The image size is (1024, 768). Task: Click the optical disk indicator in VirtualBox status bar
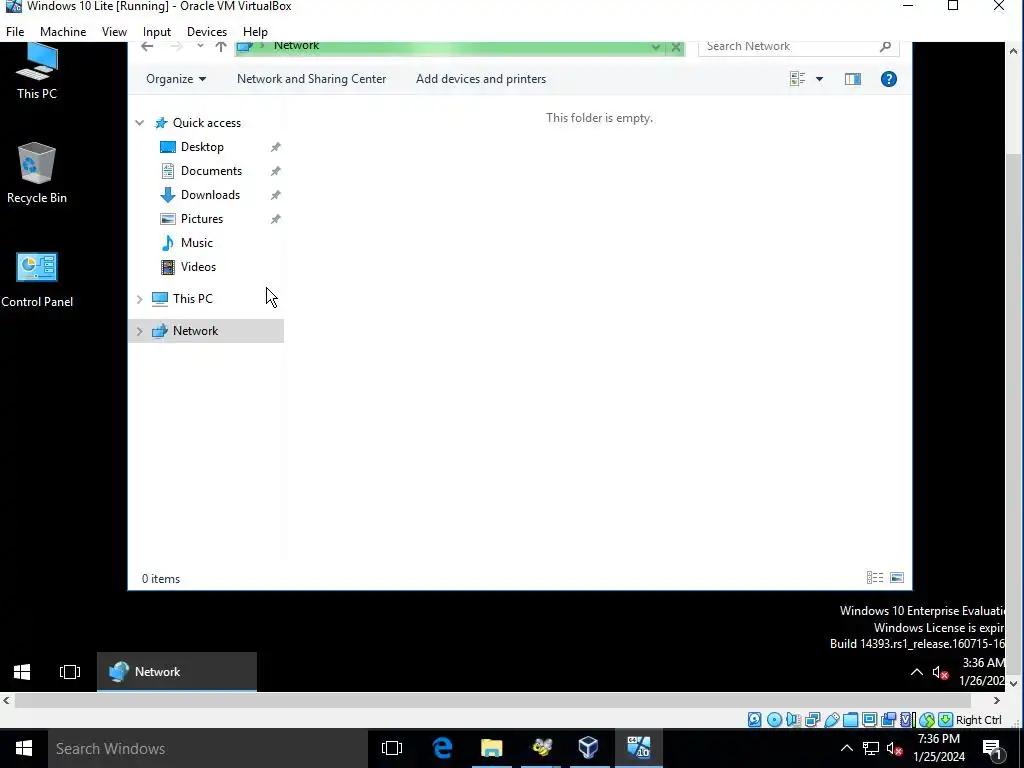774,720
